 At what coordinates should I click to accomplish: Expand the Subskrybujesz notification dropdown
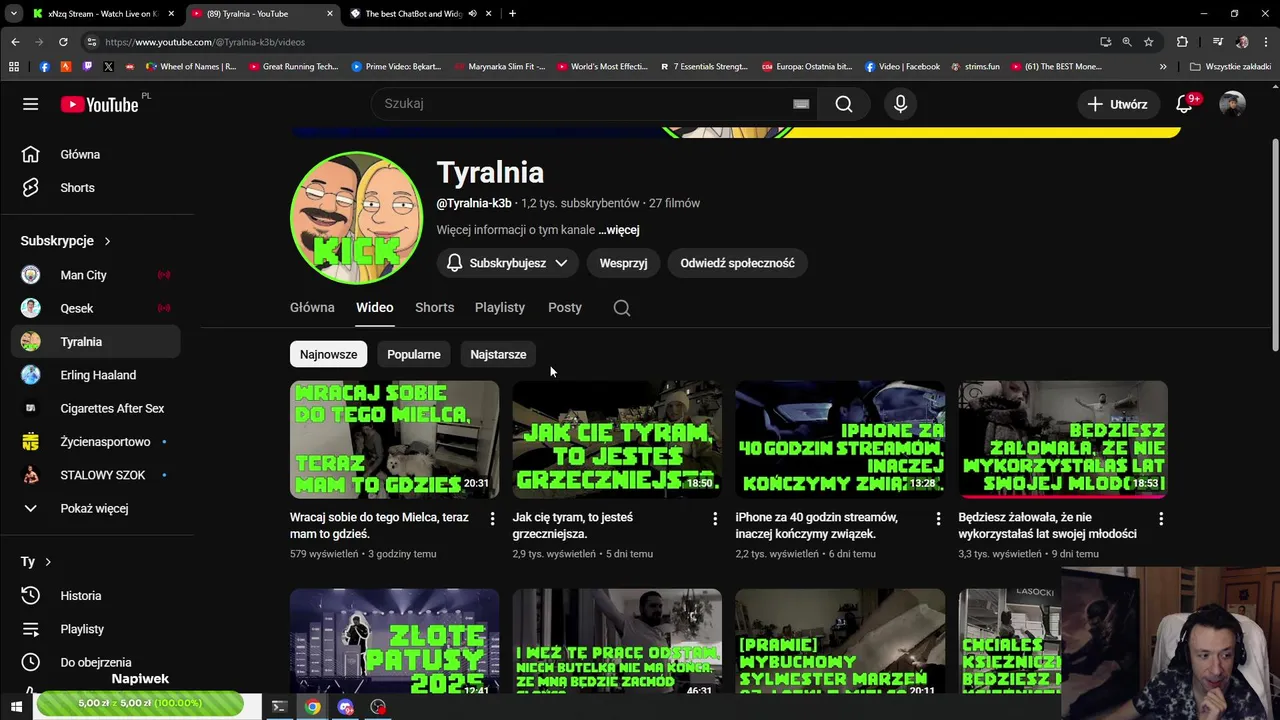coord(509,263)
